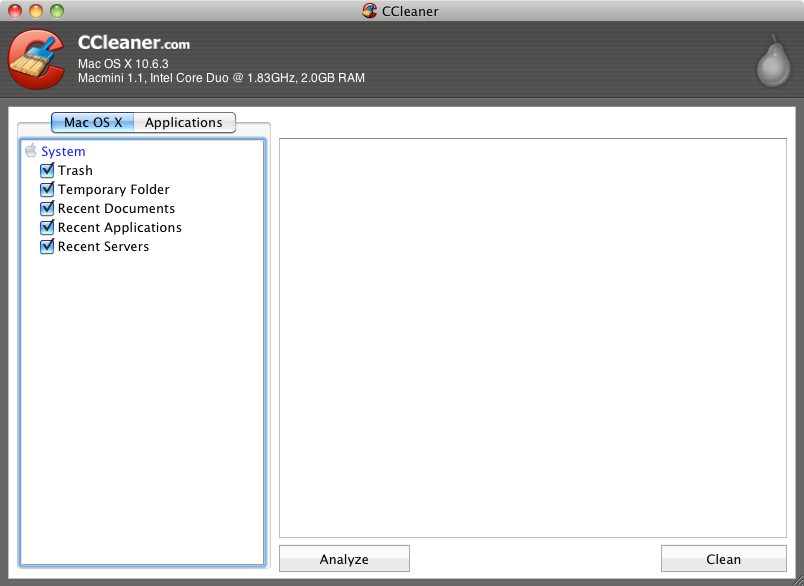This screenshot has height=586, width=804.
Task: Click the Apple icon beside System
Action: (x=30, y=151)
